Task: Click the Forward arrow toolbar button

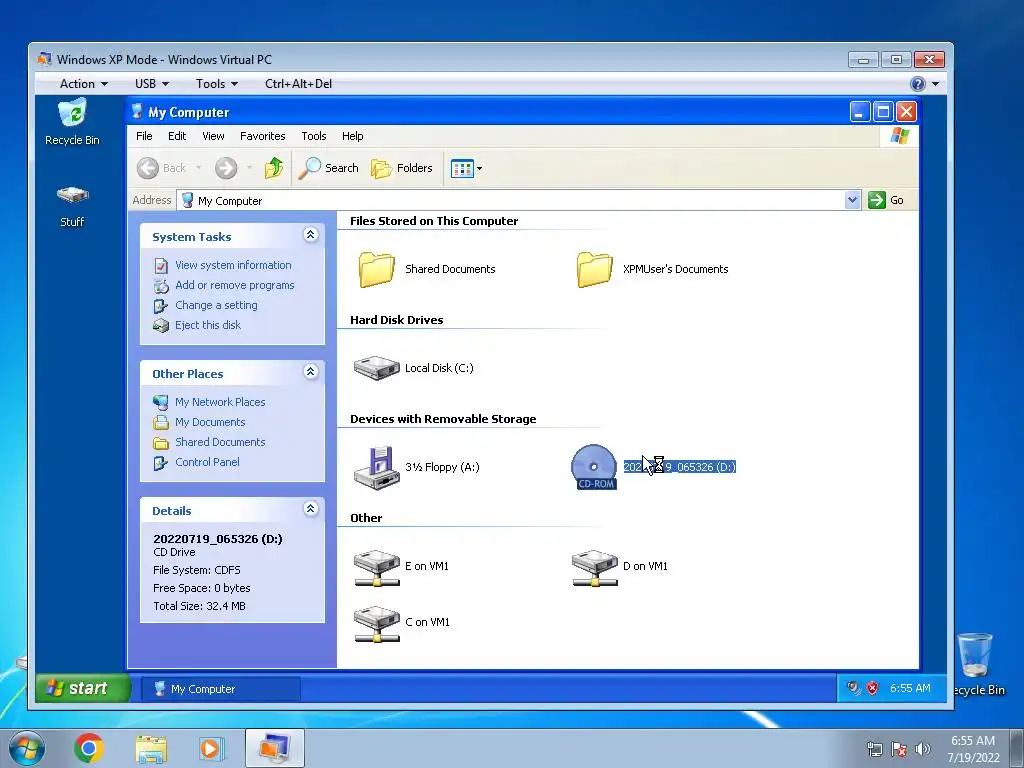Action: coord(226,168)
